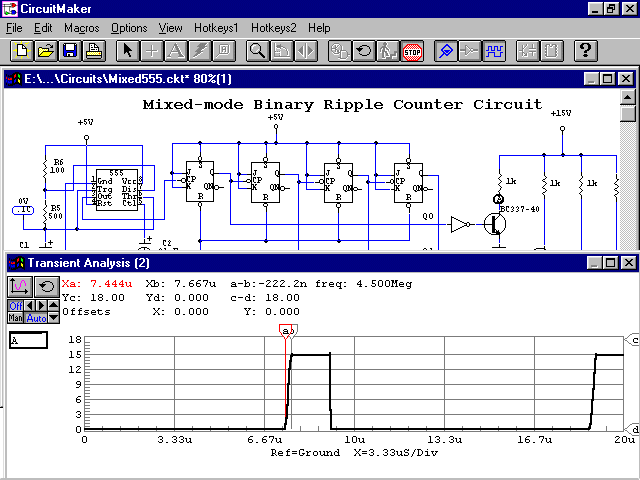Viewport: 640px width, 480px height.
Task: Select the Text tool (A icon)
Action: pyautogui.click(x=175, y=50)
